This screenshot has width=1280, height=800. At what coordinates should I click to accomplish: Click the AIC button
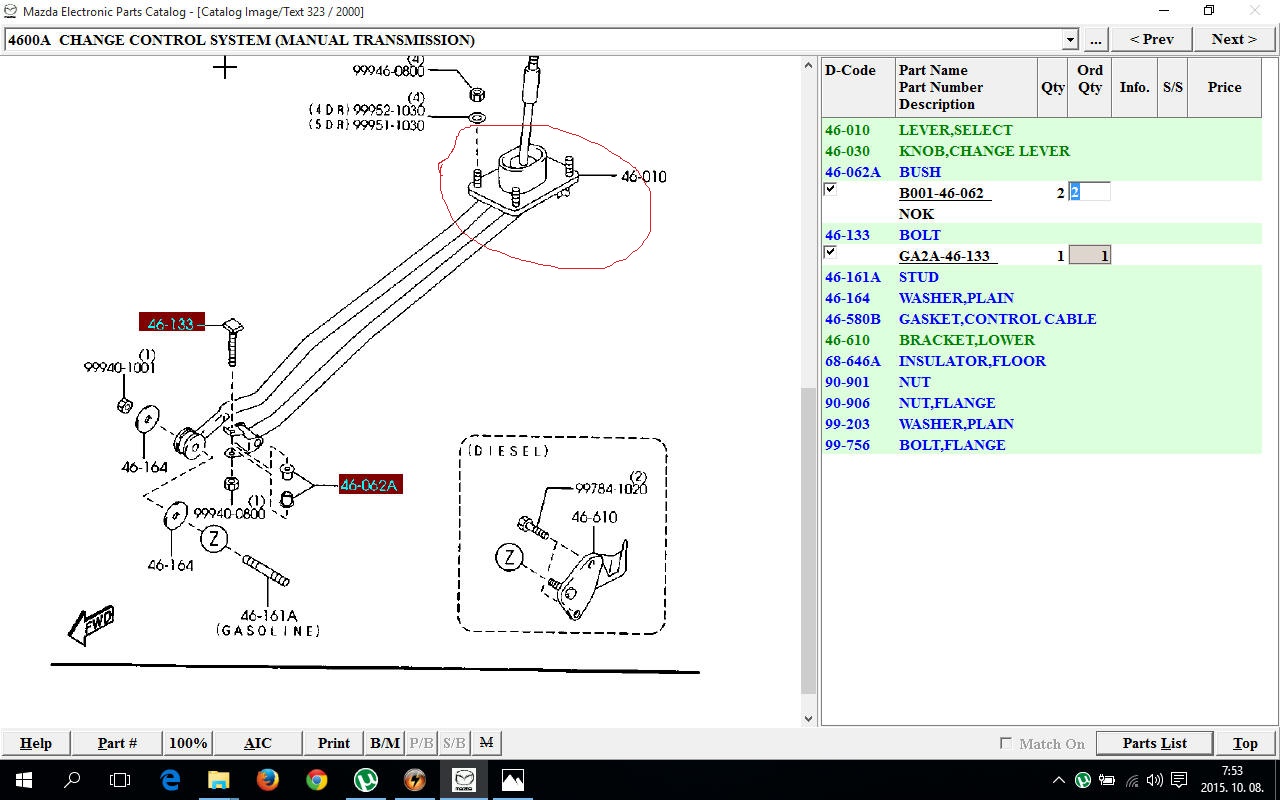[x=257, y=743]
